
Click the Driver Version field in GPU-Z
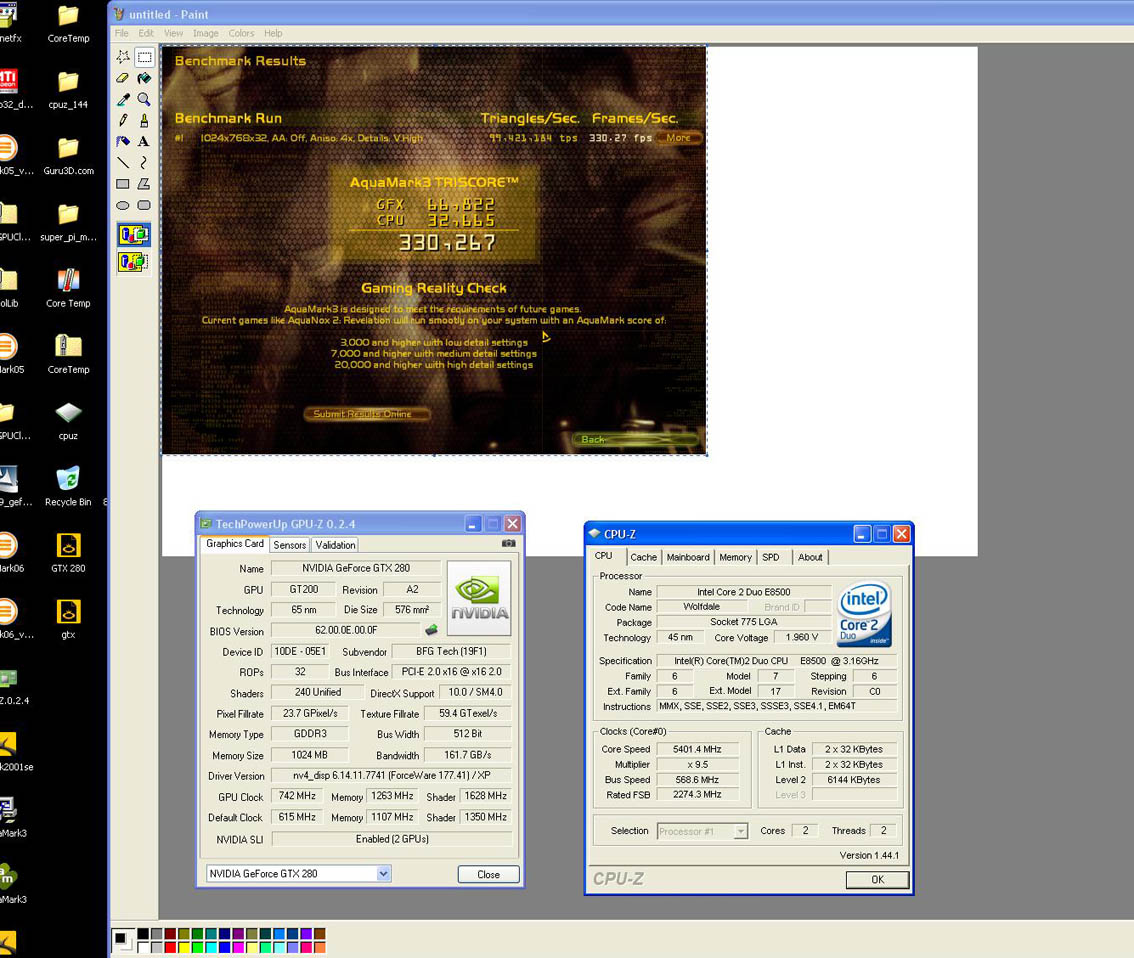391,775
